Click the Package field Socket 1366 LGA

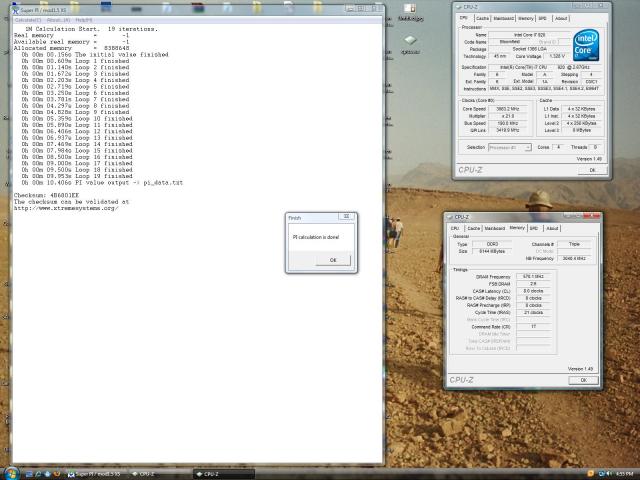529,49
